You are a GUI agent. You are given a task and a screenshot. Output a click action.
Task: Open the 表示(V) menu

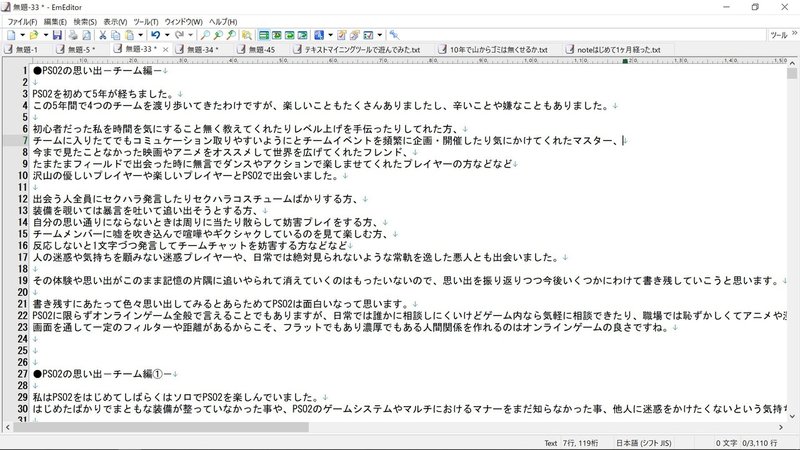coord(115,22)
